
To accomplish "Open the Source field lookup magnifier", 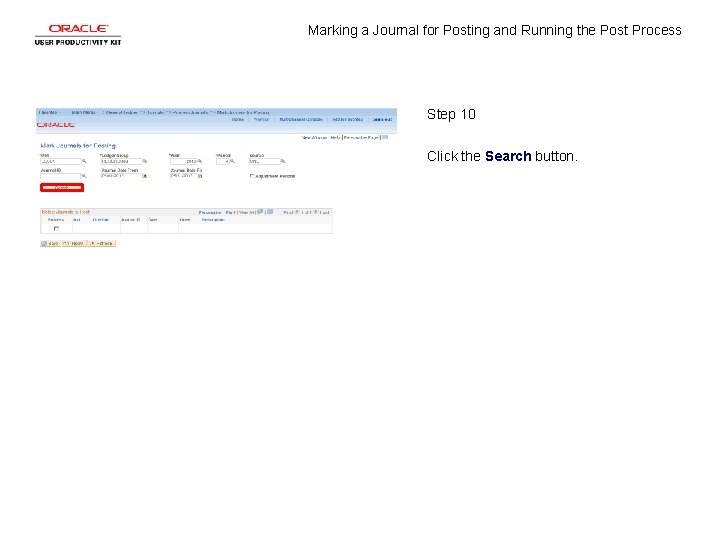I will pyautogui.click(x=283, y=161).
